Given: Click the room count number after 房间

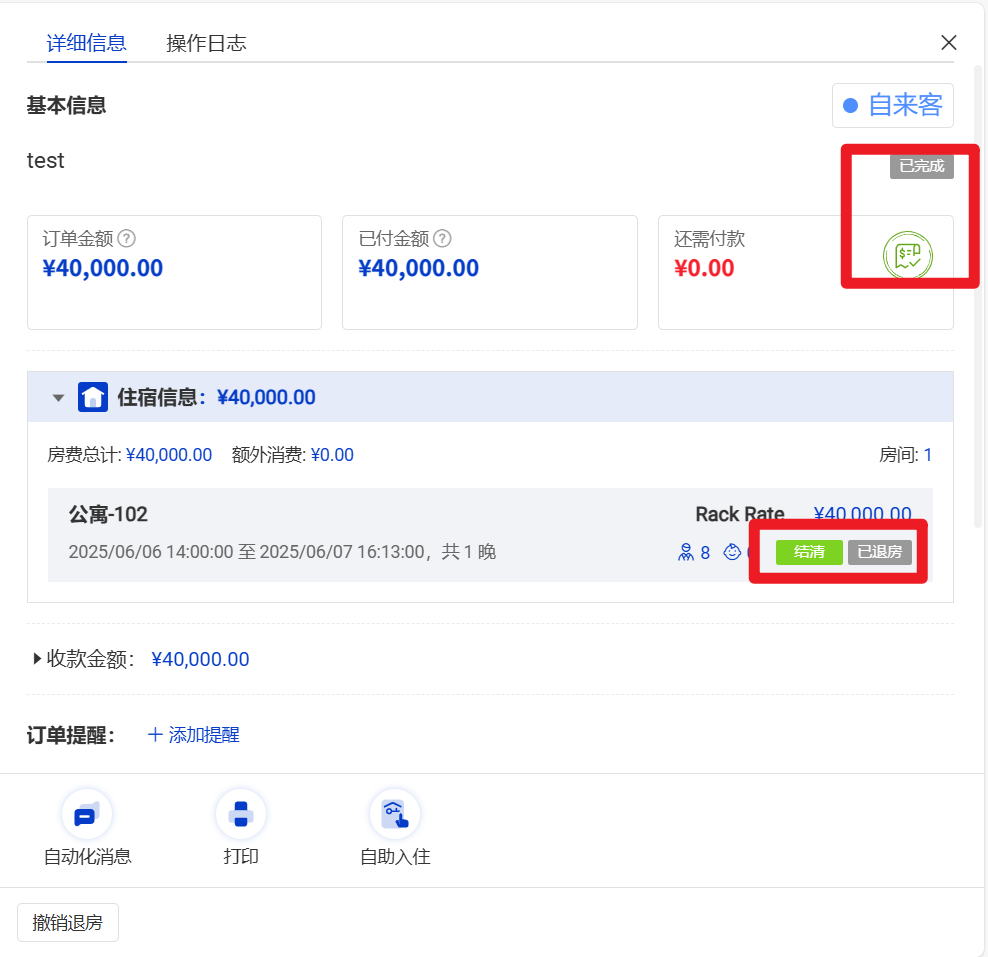Looking at the screenshot, I should point(927,455).
